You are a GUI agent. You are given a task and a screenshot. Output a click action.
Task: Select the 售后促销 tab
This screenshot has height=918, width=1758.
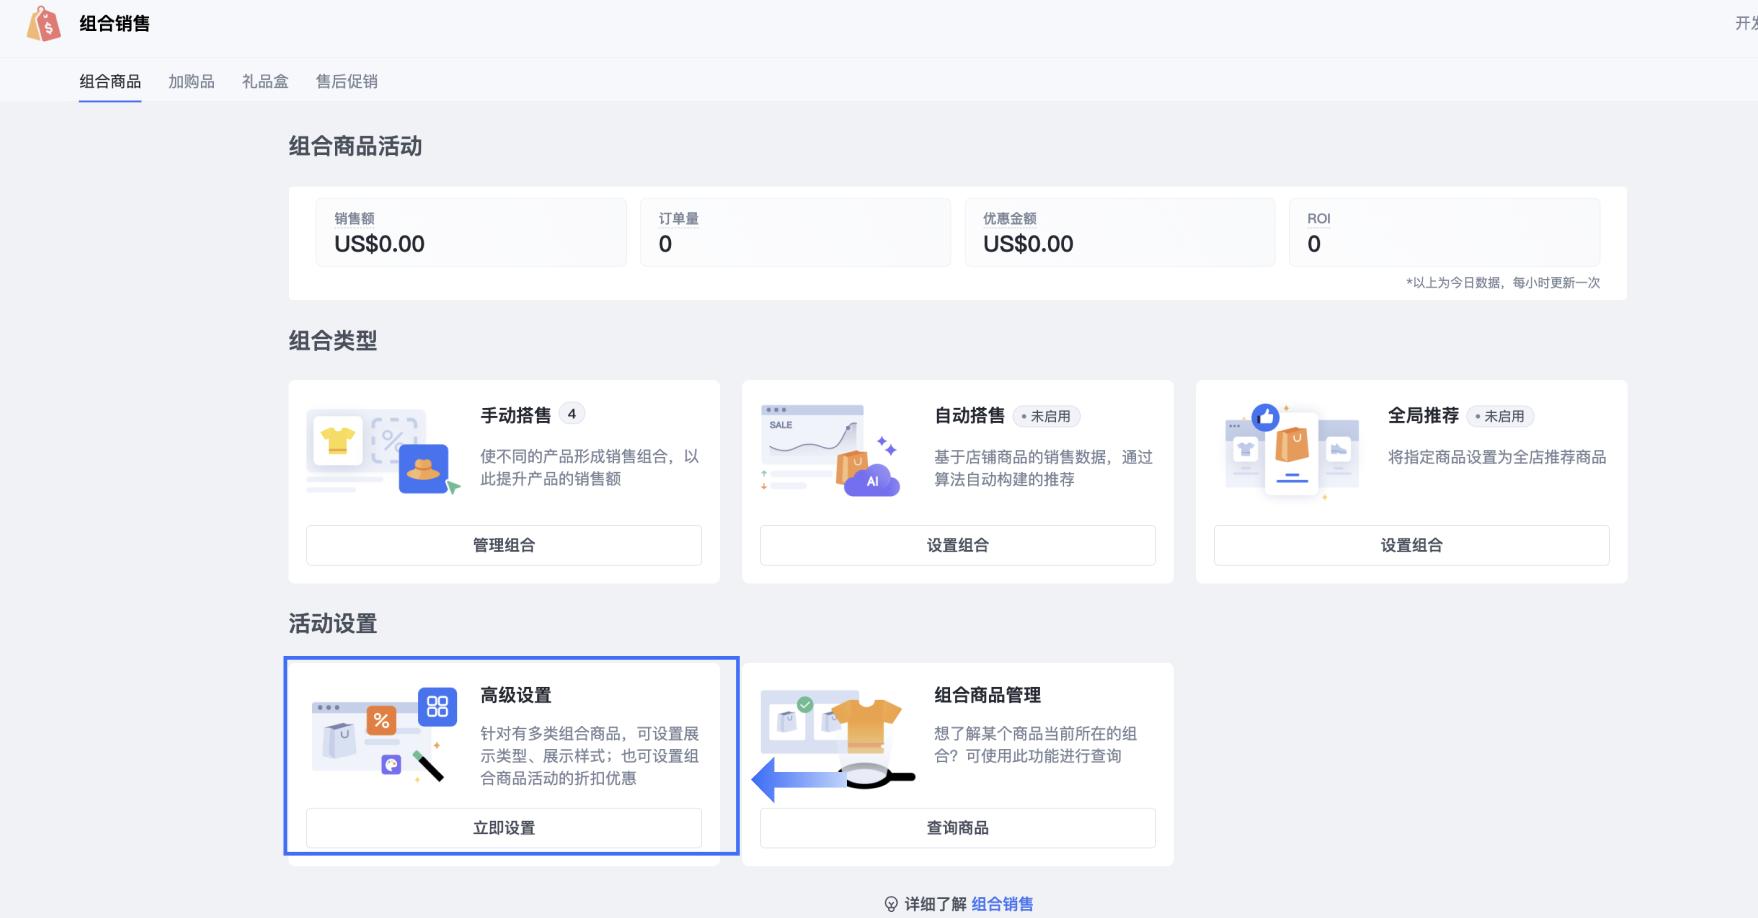point(347,81)
